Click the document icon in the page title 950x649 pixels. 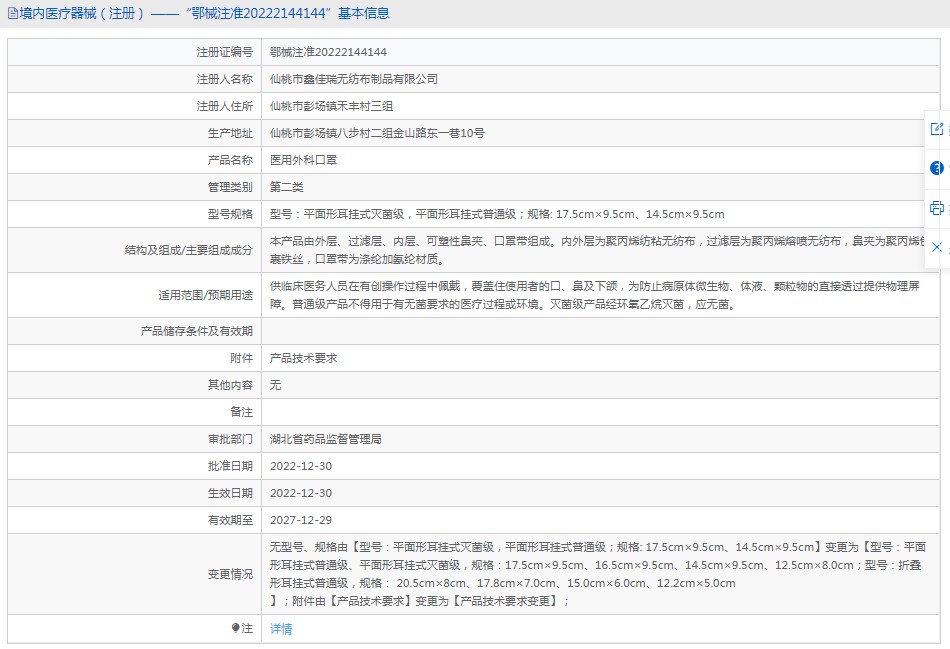click(13, 13)
